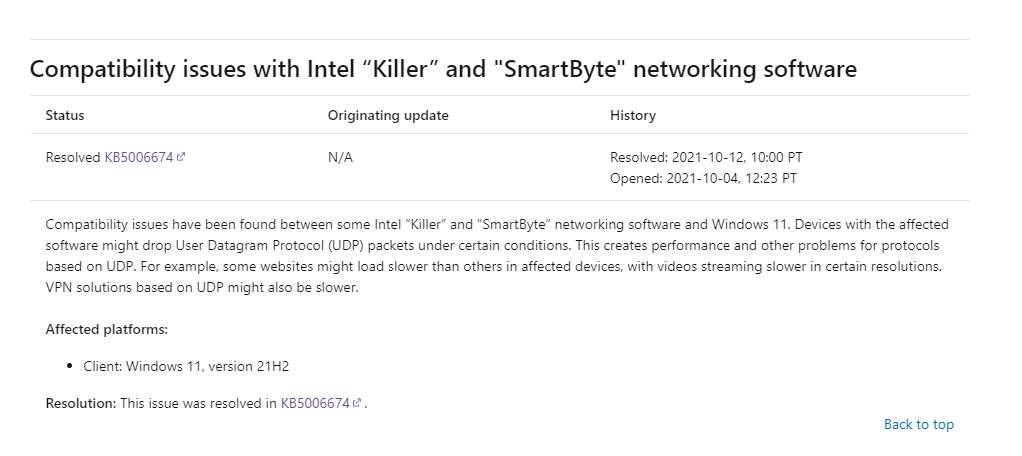Click external-link icon after Resolution KB5006674
Screen dimensions: 1022x456
tap(357, 403)
